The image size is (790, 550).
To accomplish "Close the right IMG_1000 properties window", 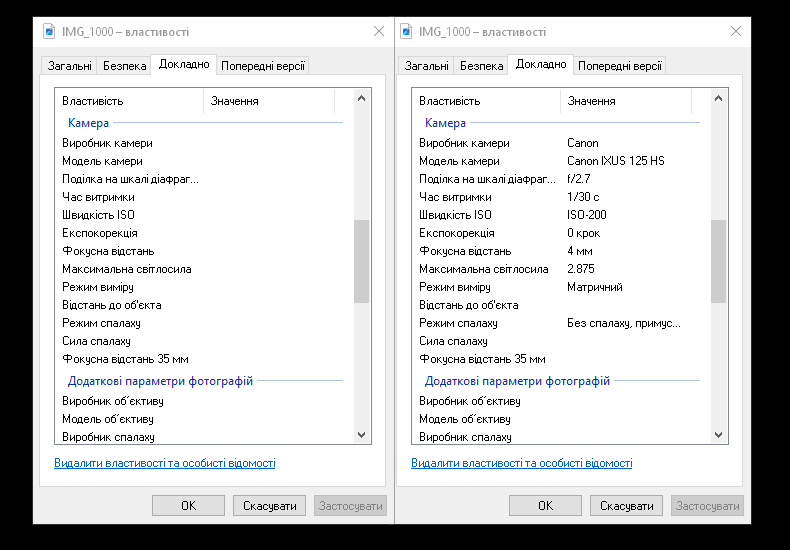I will coord(736,31).
